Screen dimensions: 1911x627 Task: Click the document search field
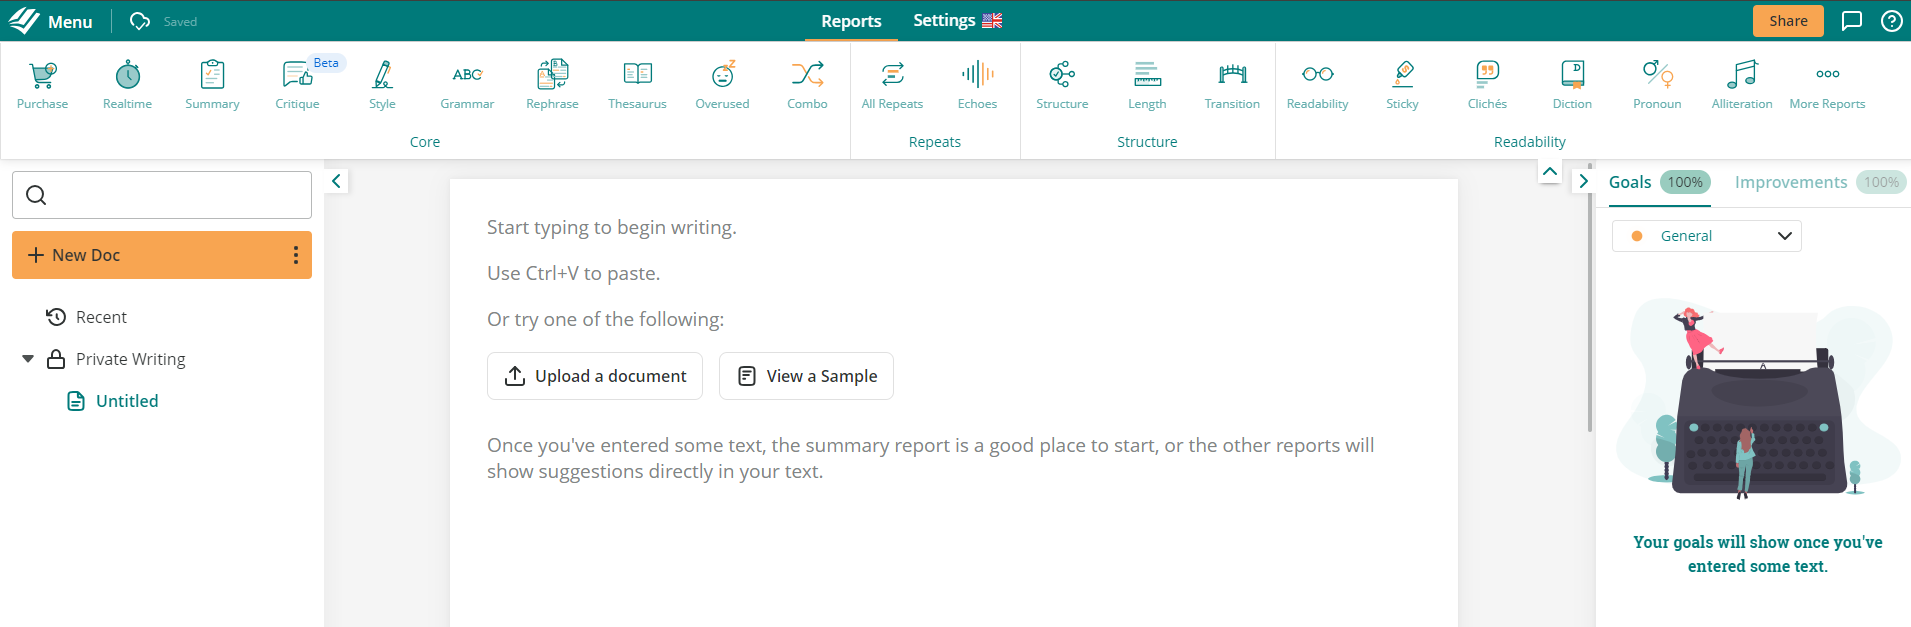tap(162, 195)
